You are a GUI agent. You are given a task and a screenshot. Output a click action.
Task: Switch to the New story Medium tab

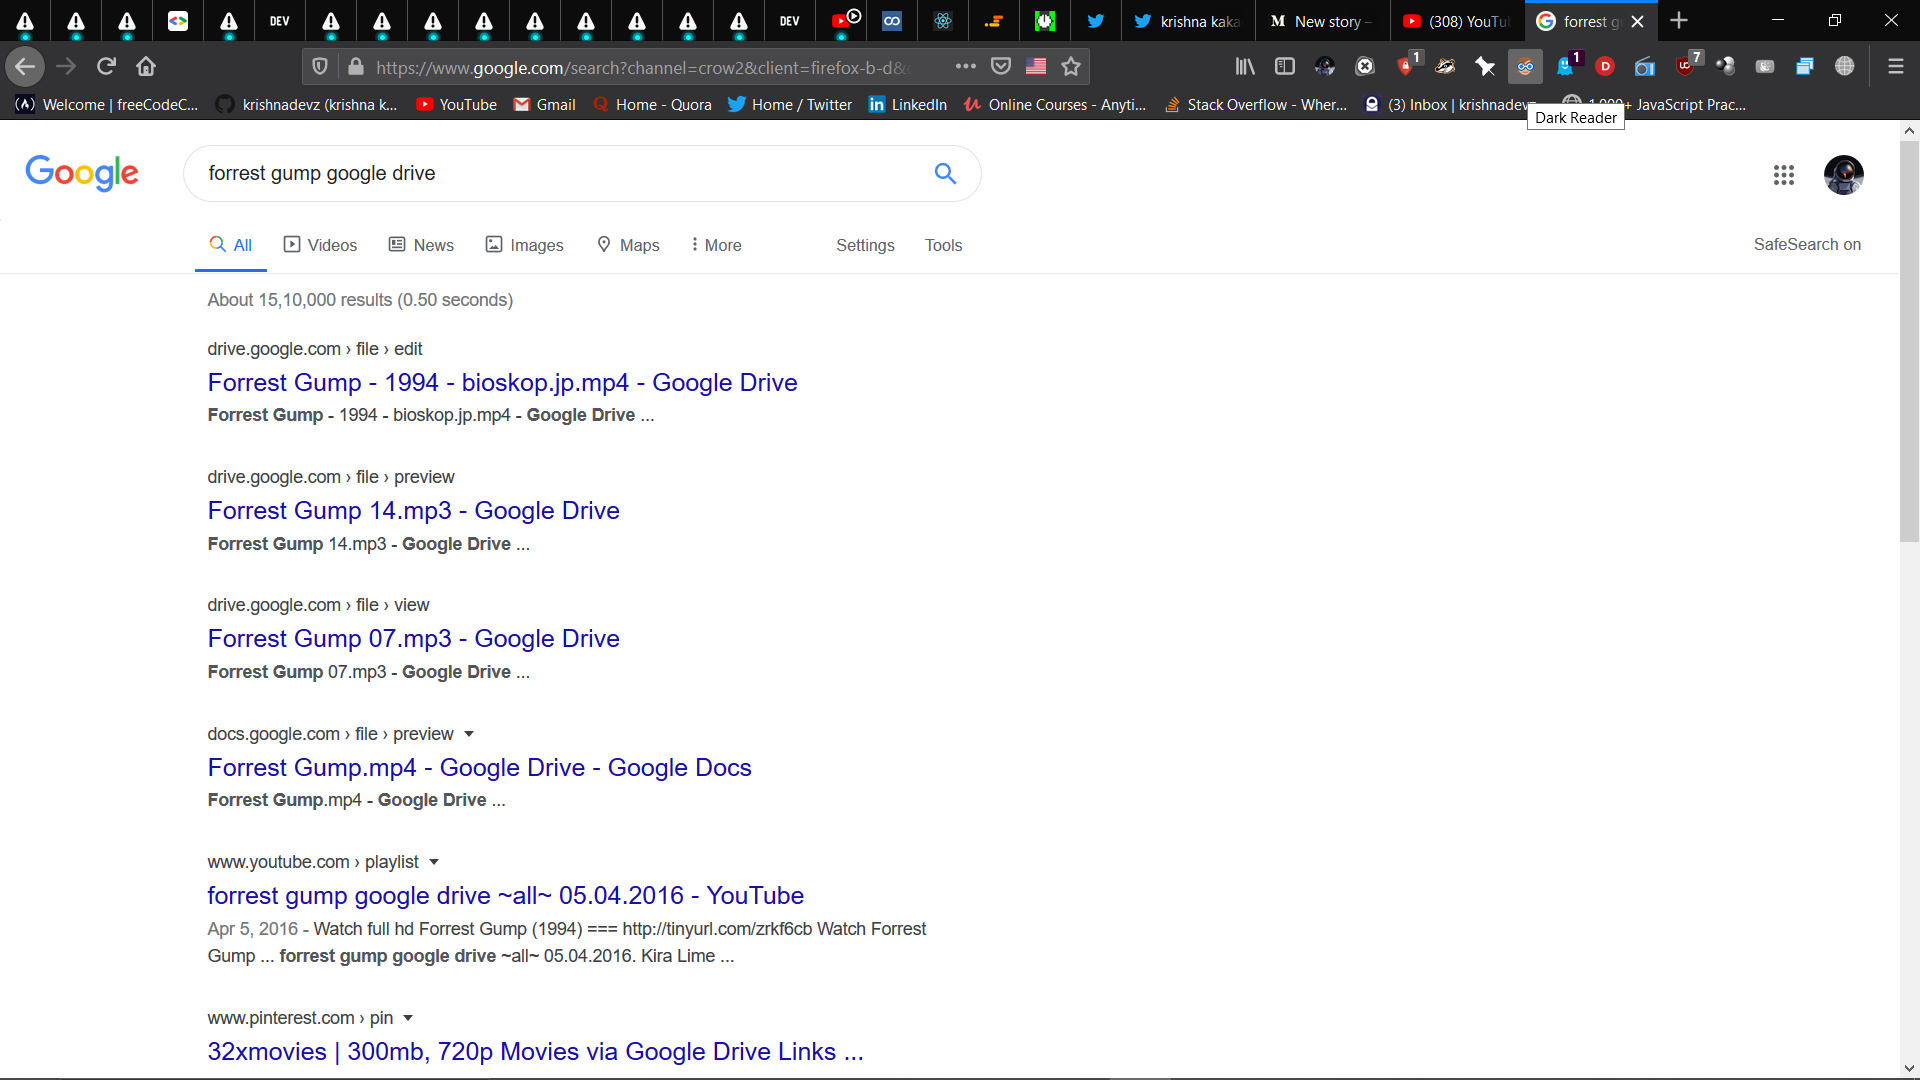tap(1320, 21)
